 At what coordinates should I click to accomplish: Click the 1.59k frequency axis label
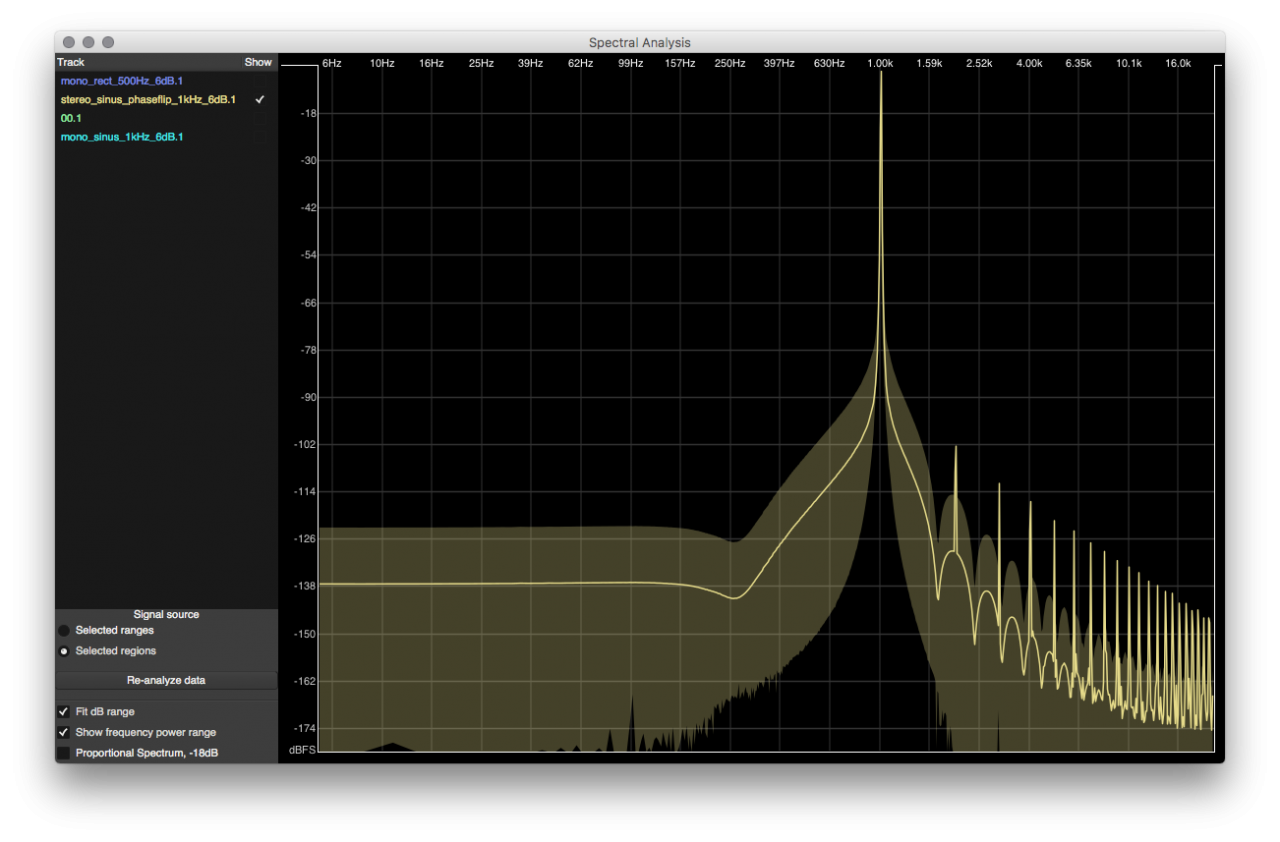(930, 63)
